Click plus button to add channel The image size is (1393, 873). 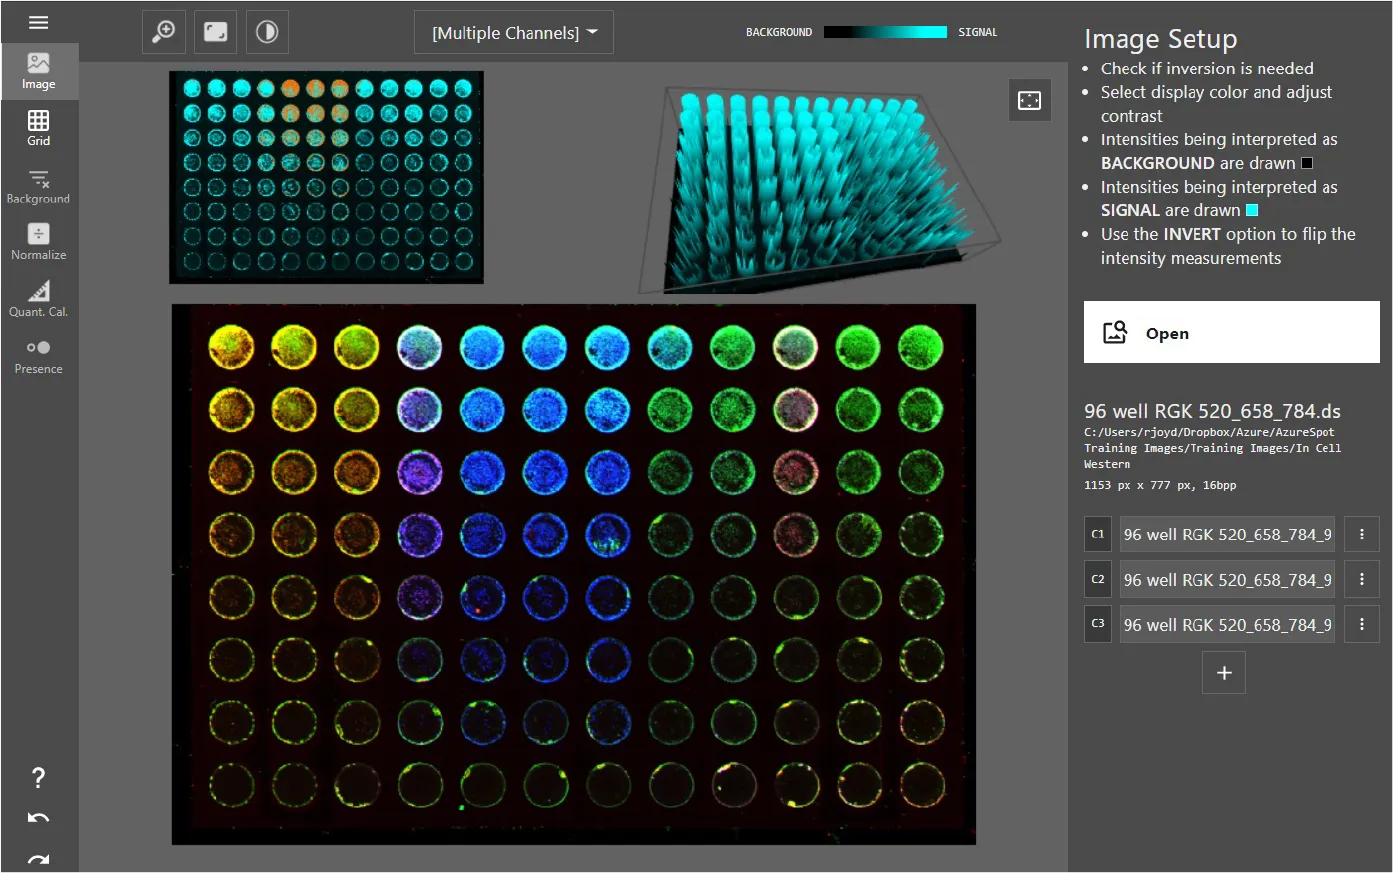[x=1223, y=673]
